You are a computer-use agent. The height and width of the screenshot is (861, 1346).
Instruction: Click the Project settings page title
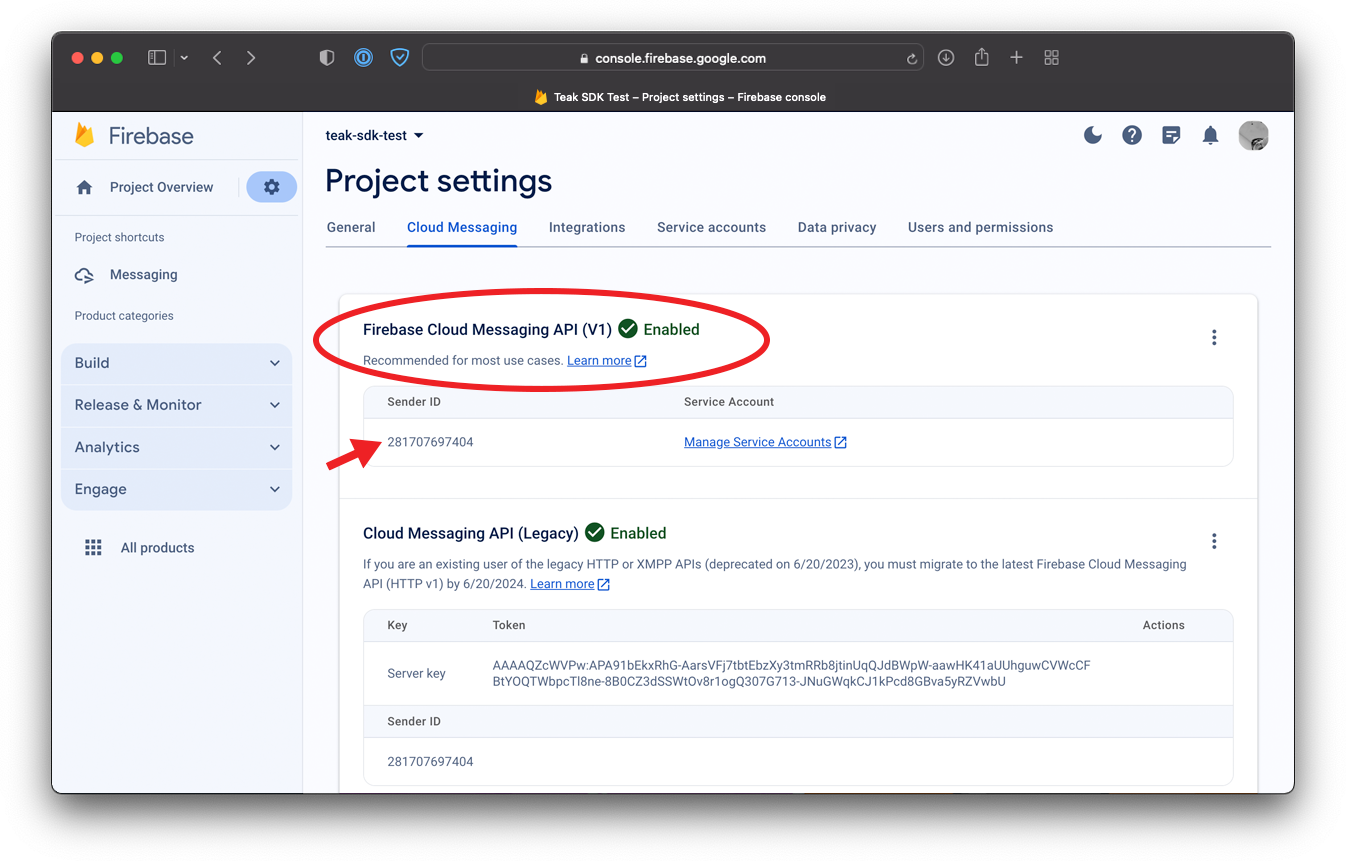click(x=438, y=181)
